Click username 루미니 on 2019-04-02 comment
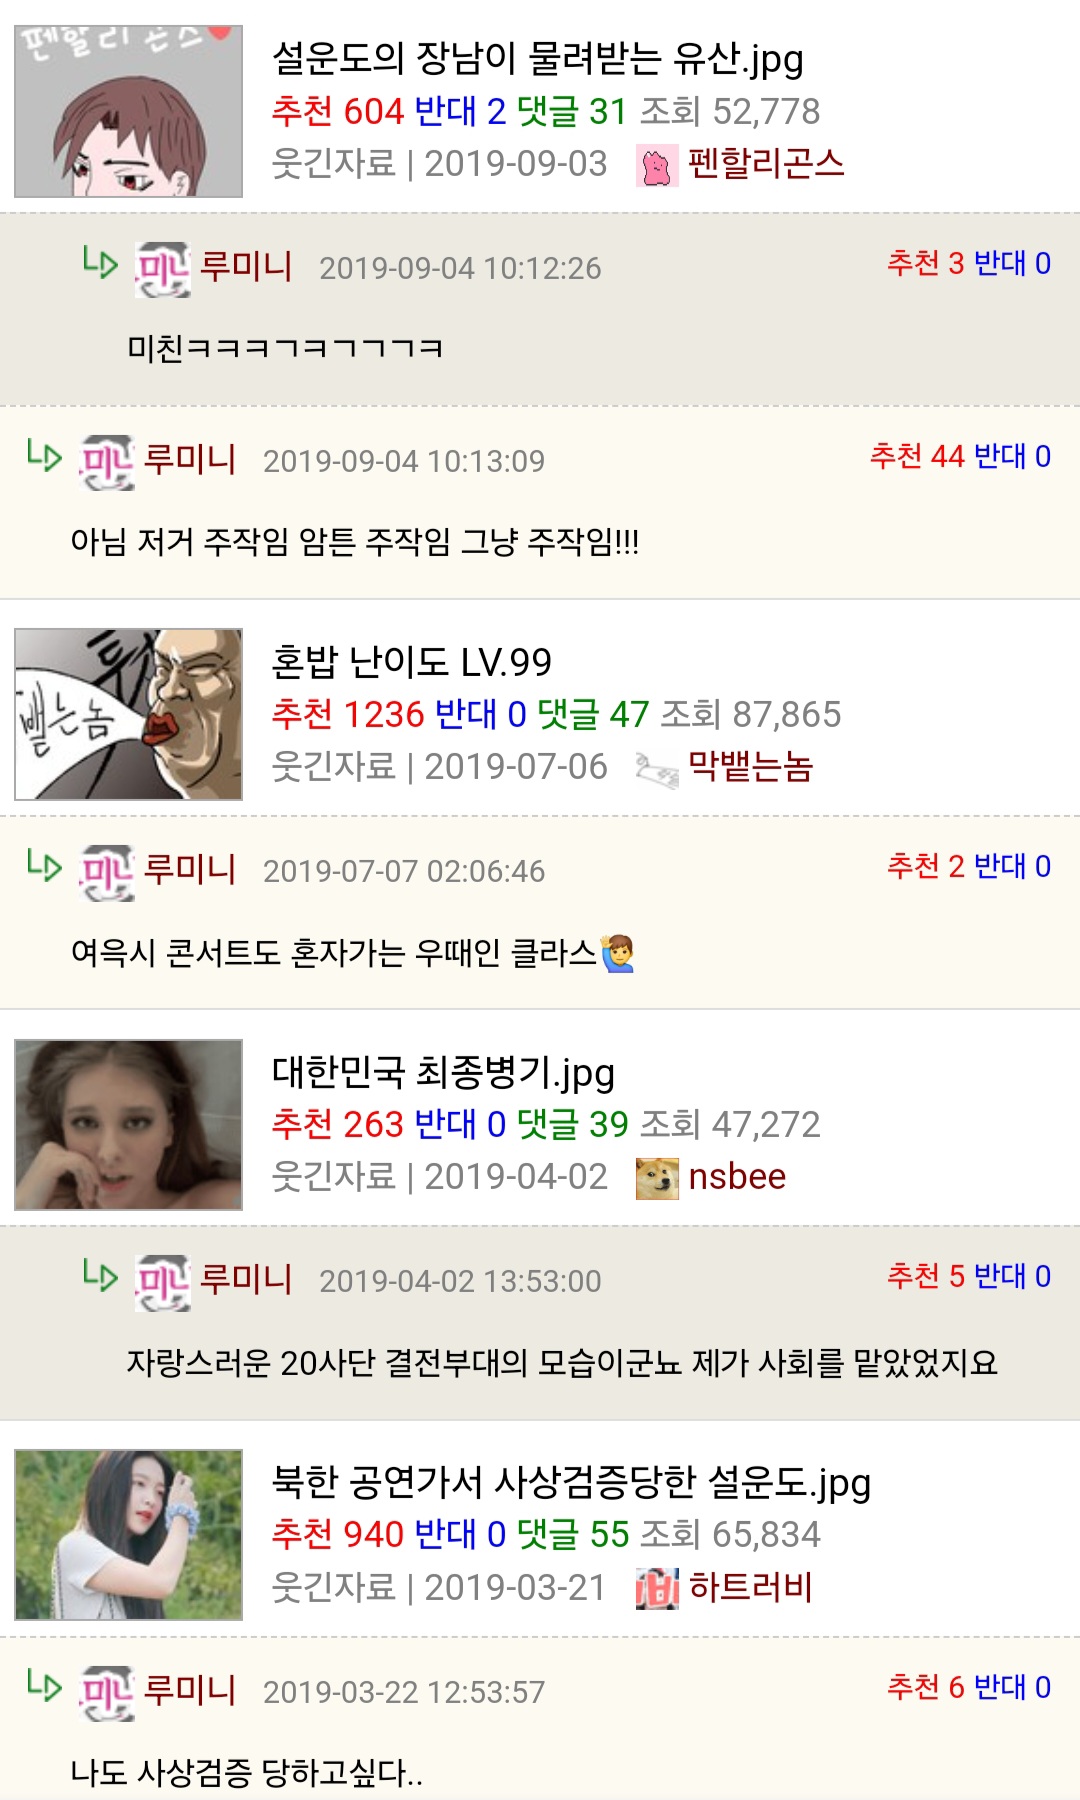 [x=246, y=1279]
